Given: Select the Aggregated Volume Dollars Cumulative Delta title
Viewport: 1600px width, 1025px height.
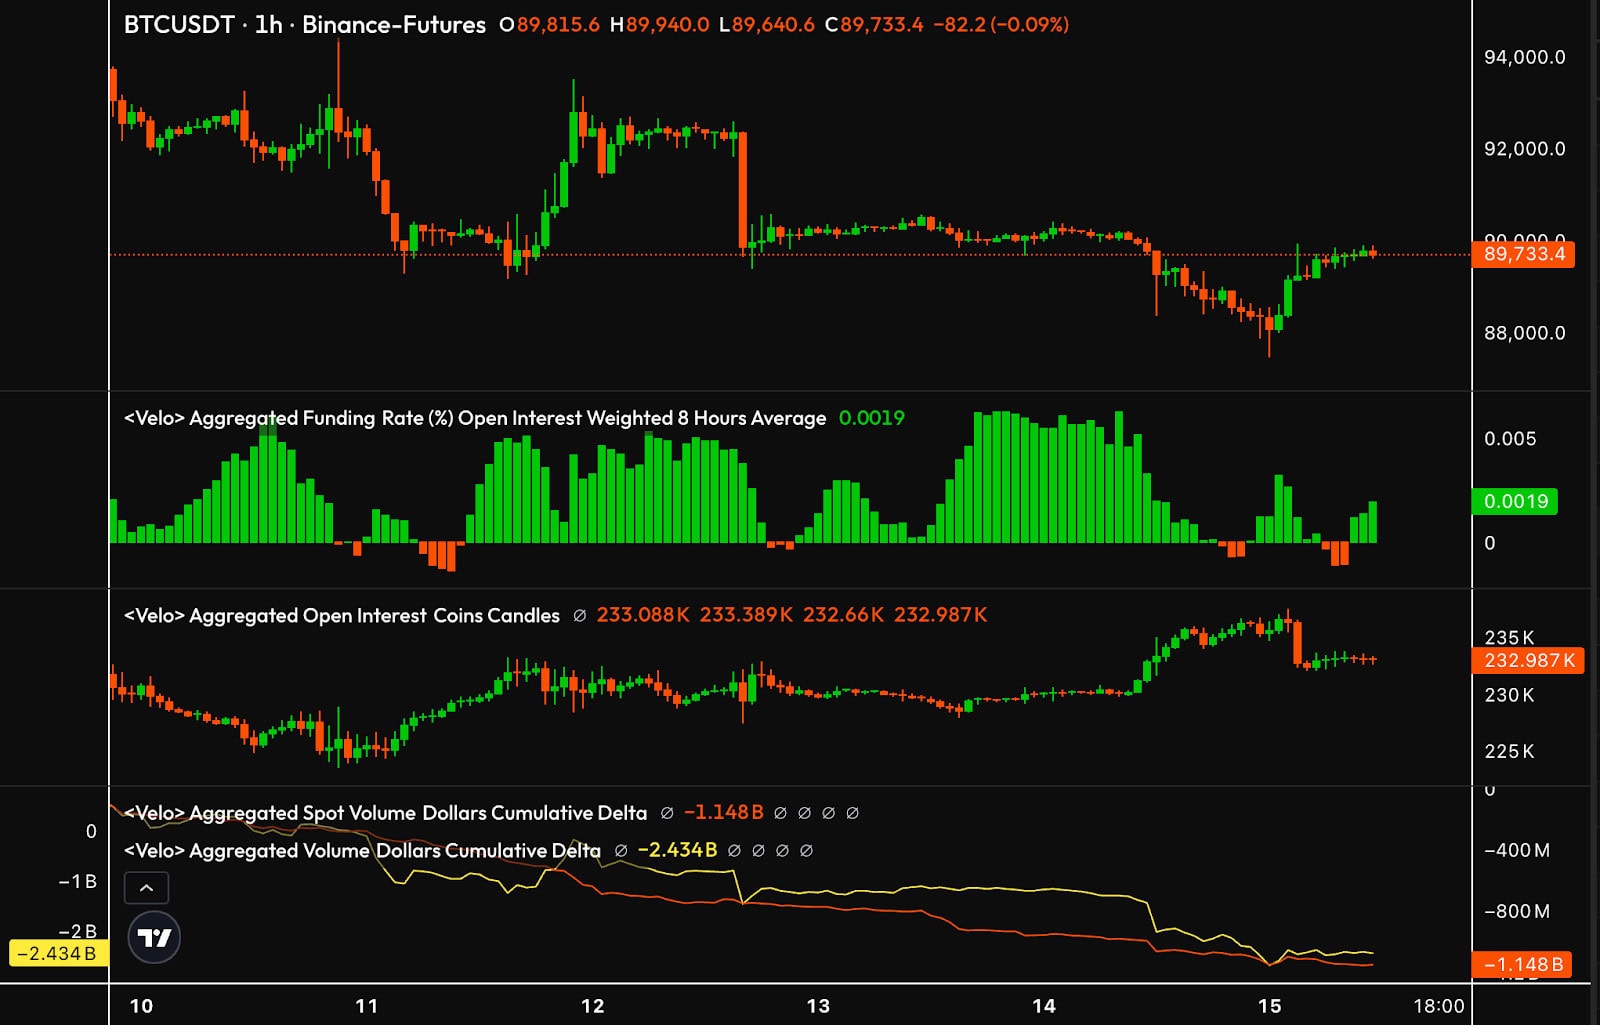Looking at the screenshot, I should 362,851.
